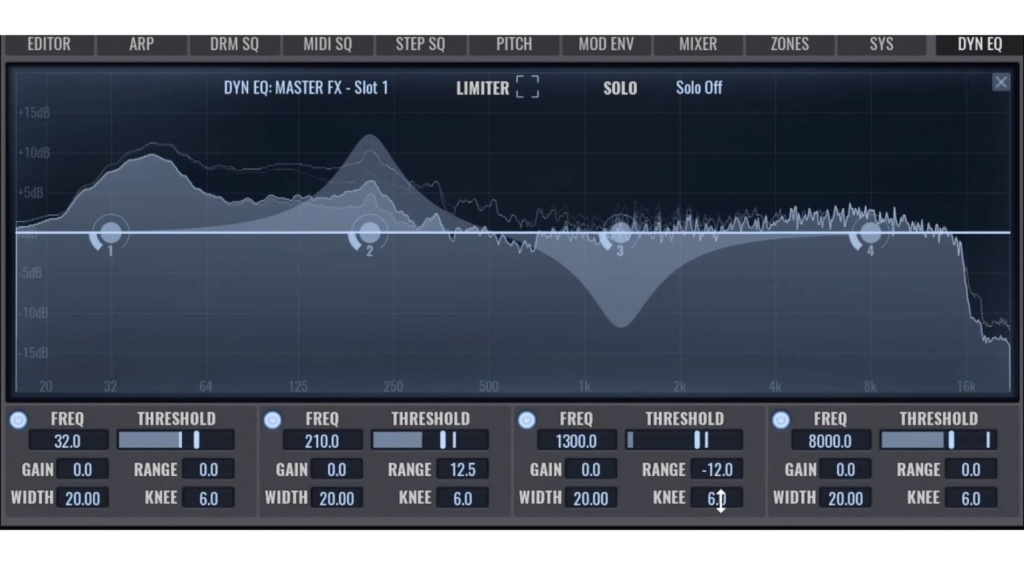Click band 4 threshold slider
1024x565 pixels.
coord(938,440)
